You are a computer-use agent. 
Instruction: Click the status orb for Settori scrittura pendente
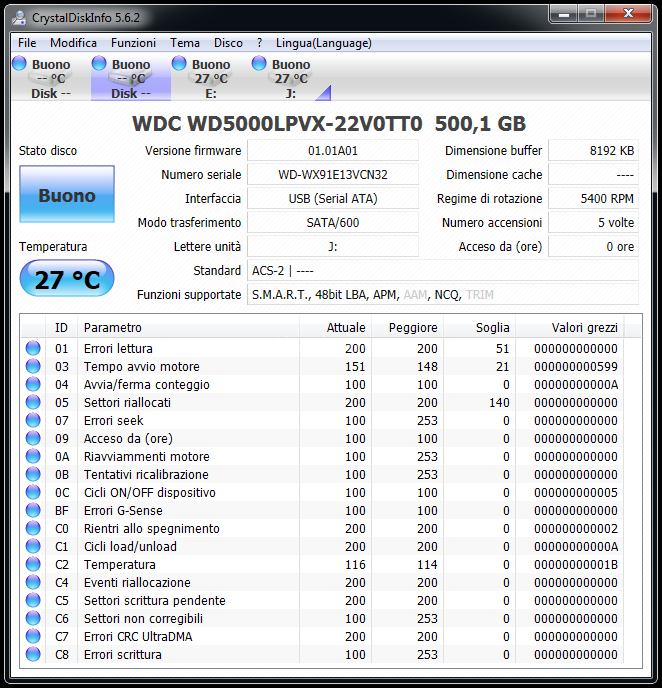click(x=33, y=600)
